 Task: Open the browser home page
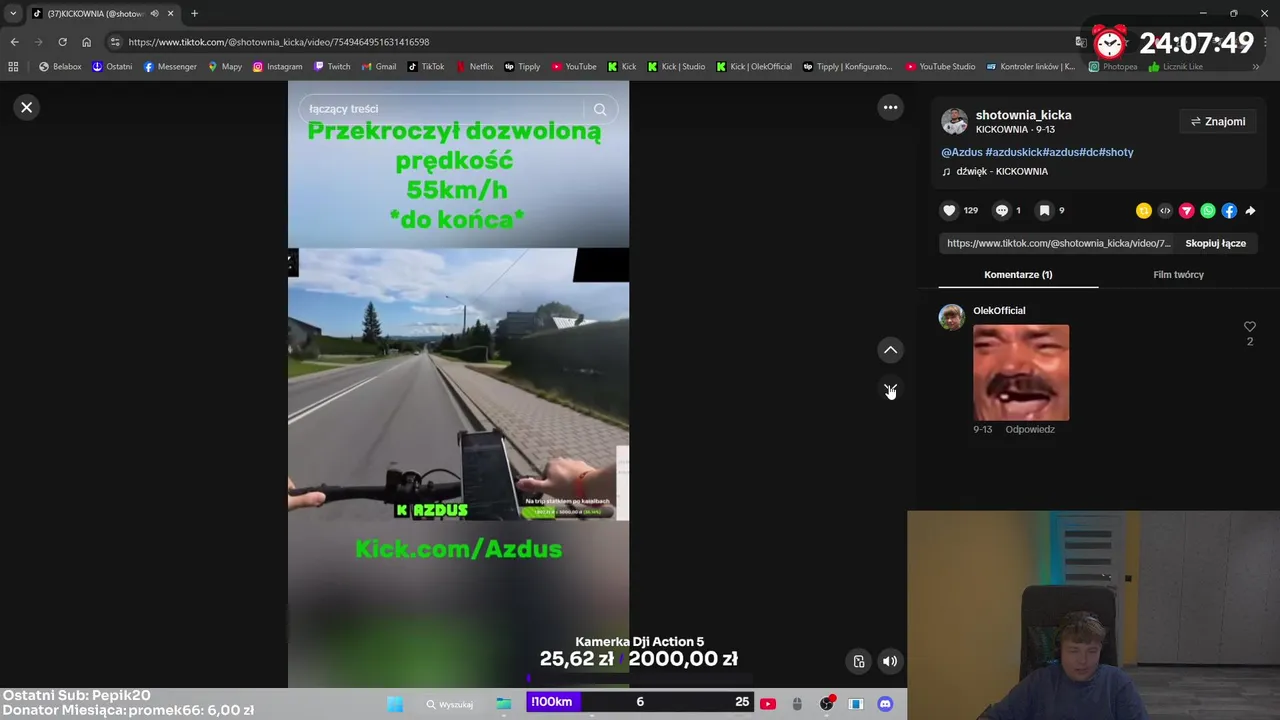click(x=86, y=42)
